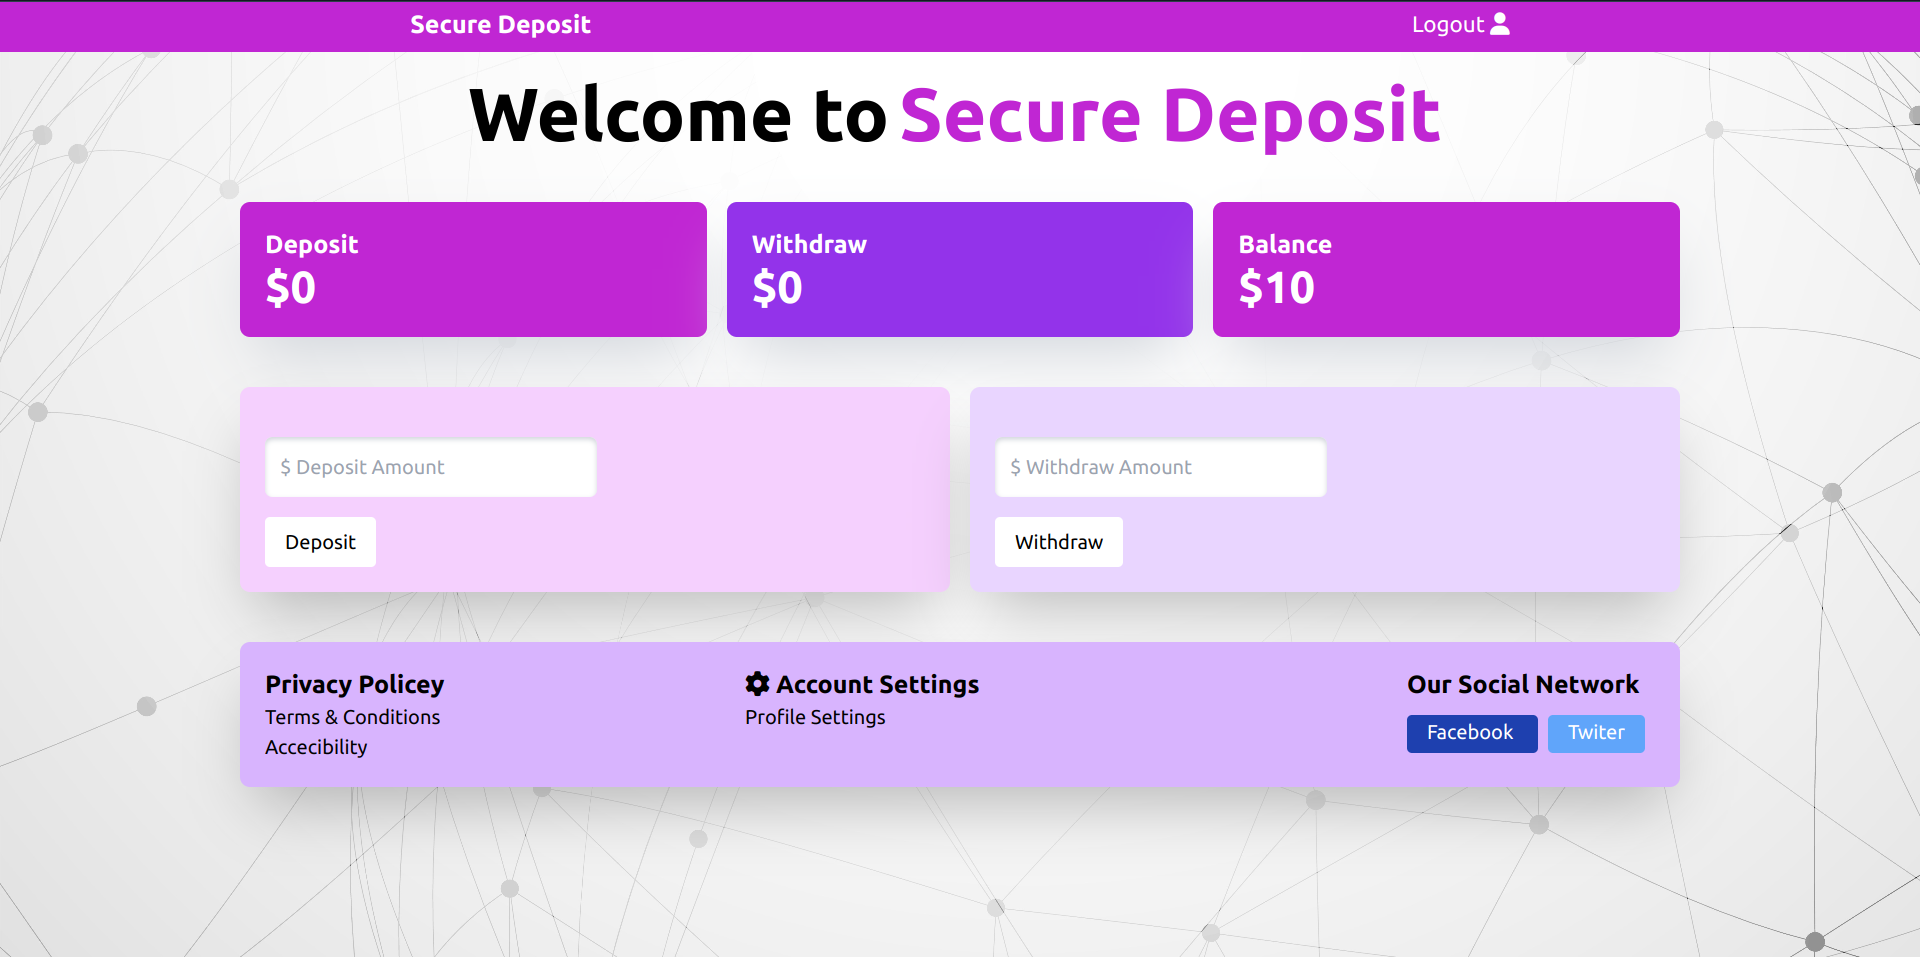Open the Twiter social button
This screenshot has height=957, width=1920.
click(x=1596, y=733)
